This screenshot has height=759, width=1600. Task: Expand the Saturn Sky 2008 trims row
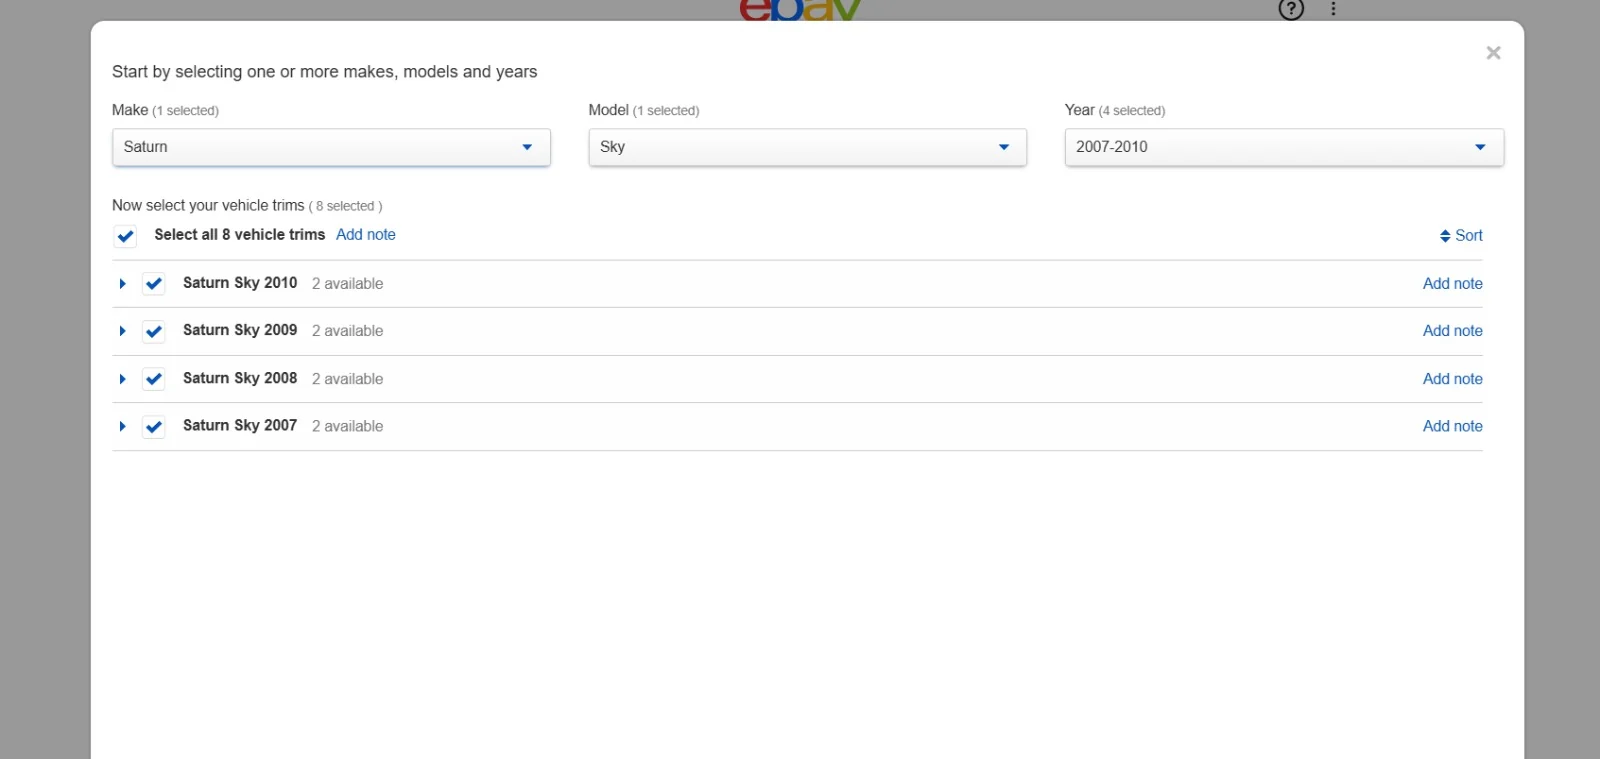pos(122,379)
